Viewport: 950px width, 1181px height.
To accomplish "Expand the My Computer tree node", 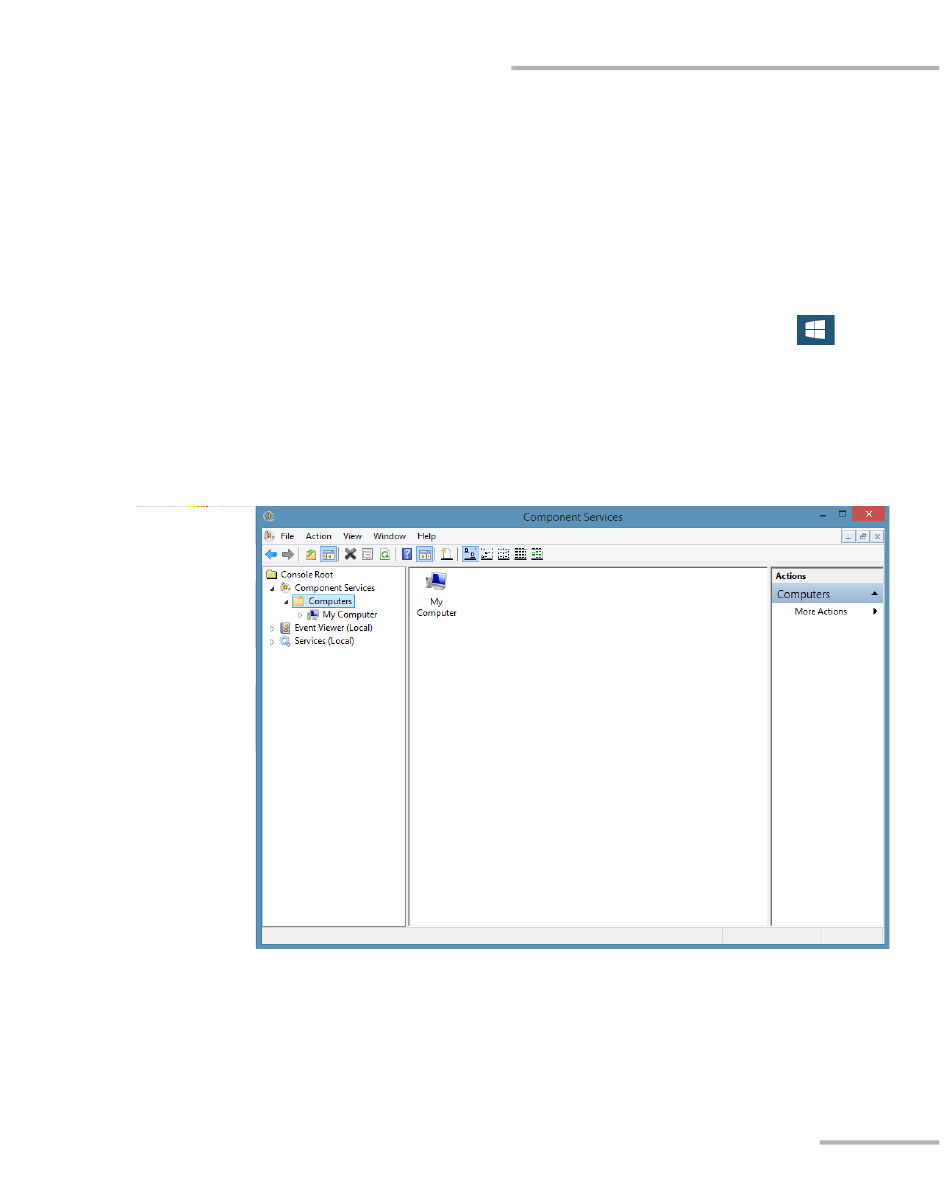I will coord(300,615).
